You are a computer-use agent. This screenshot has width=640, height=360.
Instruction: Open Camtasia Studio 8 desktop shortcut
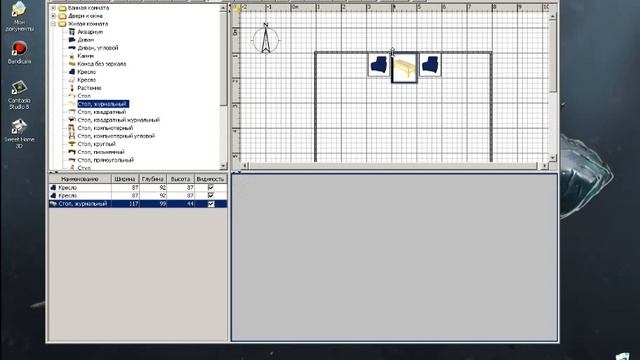[19, 95]
